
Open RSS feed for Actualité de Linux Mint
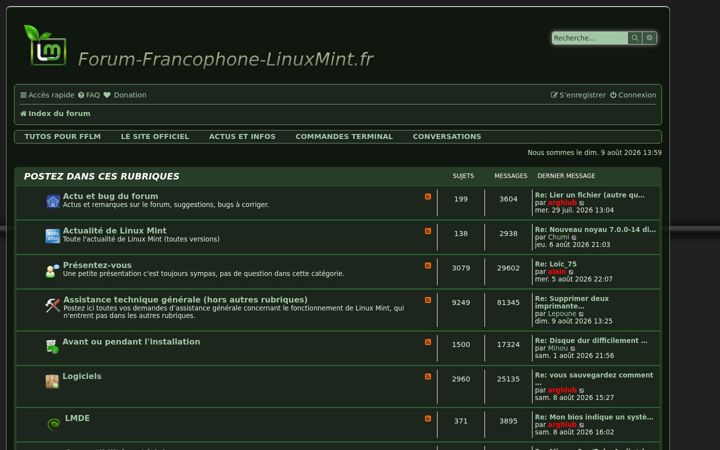point(428,231)
